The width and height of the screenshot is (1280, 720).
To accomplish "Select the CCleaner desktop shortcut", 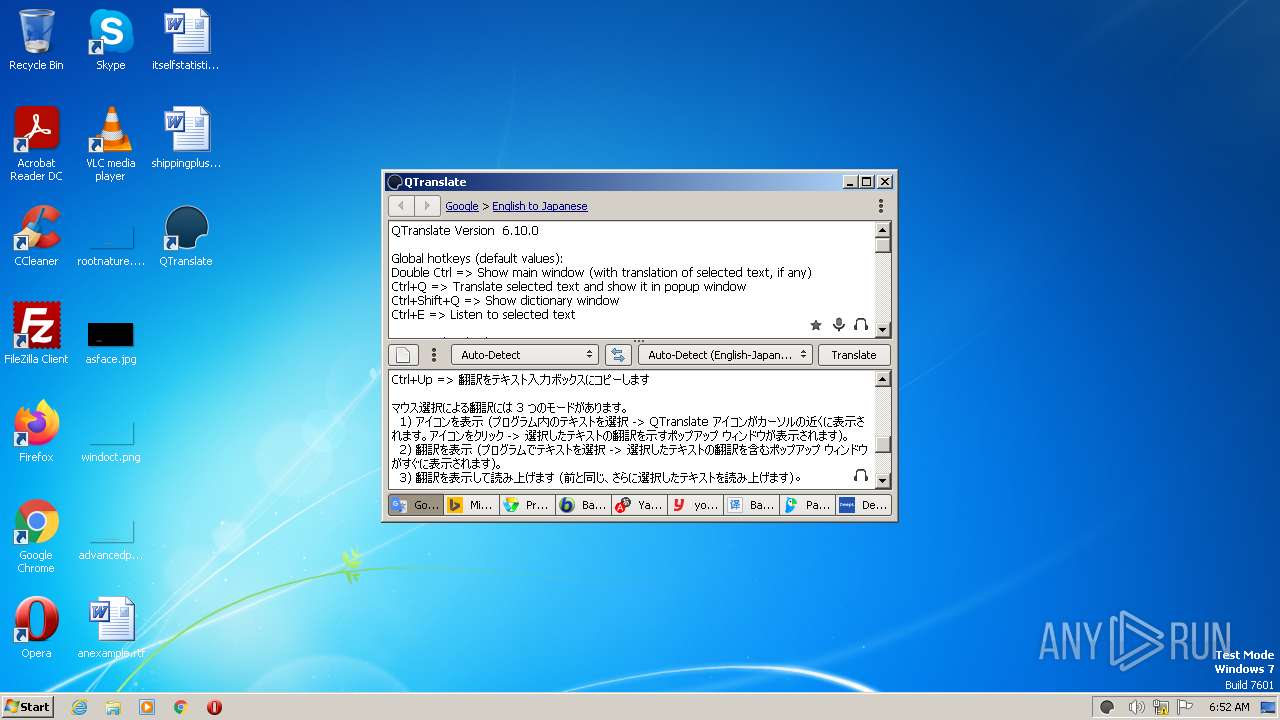I will tap(36, 236).
